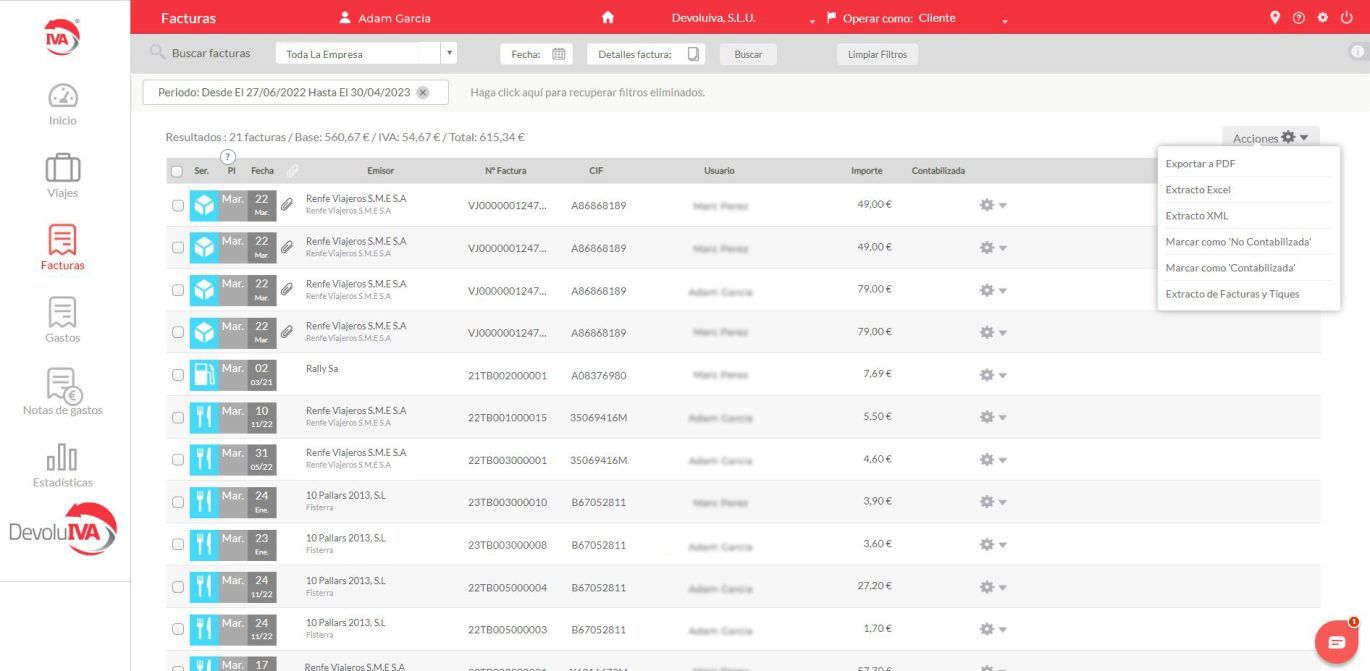The height and width of the screenshot is (671, 1370).
Task: Open Gastos section in sidebar
Action: tap(63, 314)
